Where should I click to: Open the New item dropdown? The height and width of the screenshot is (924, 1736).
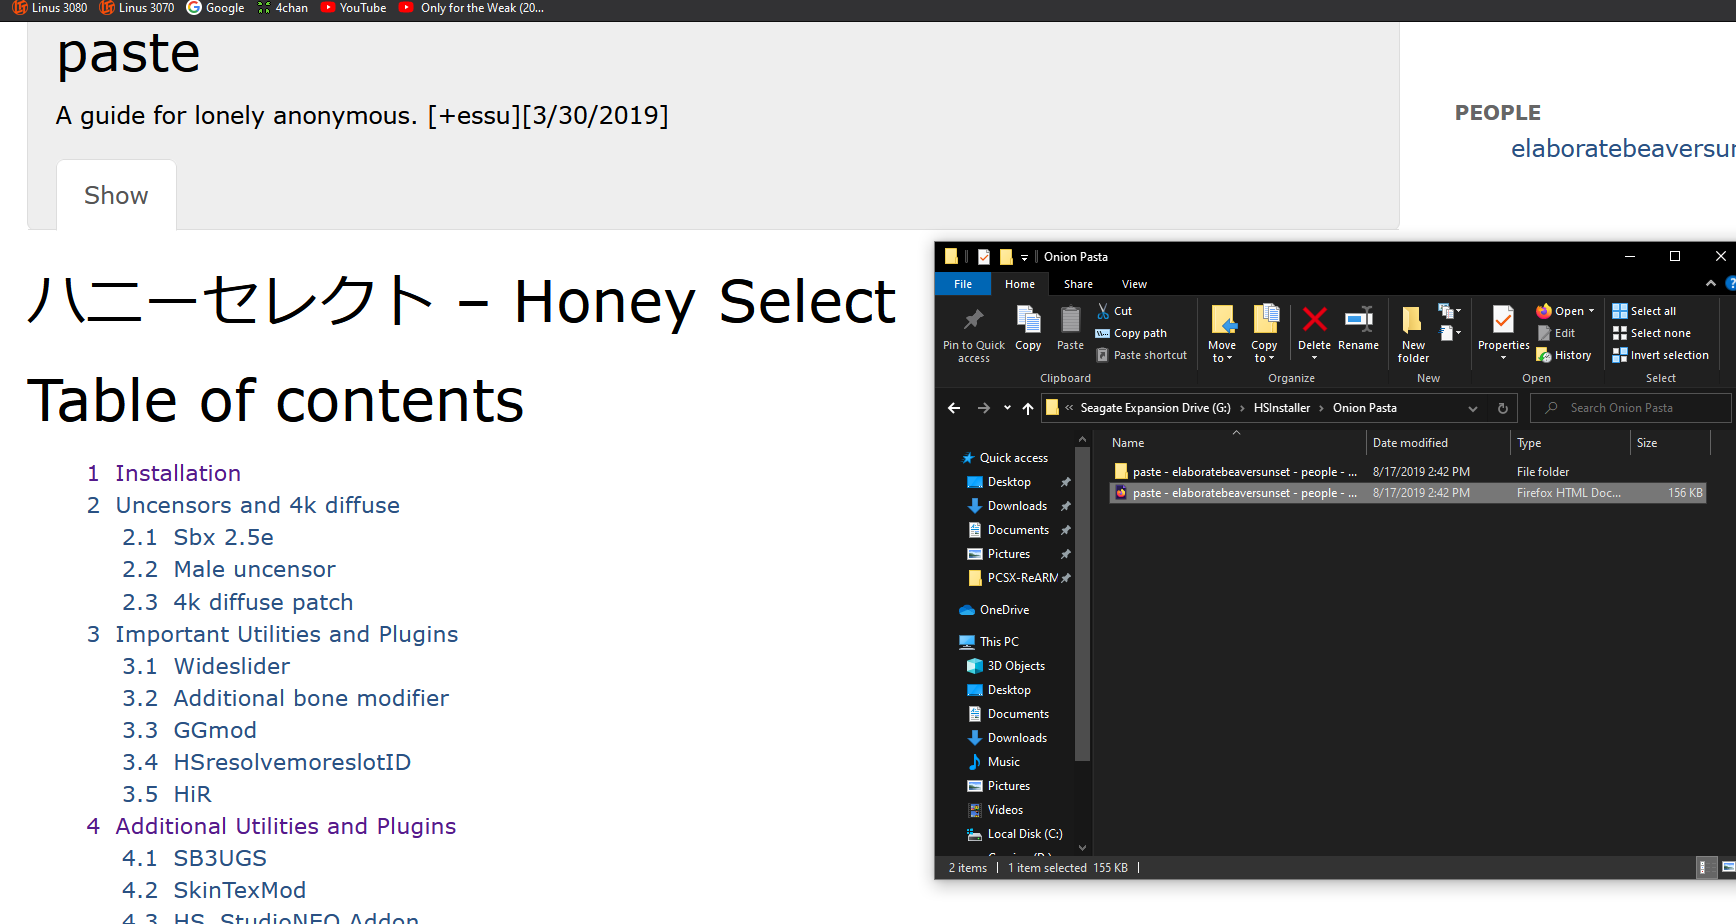coord(1449,311)
